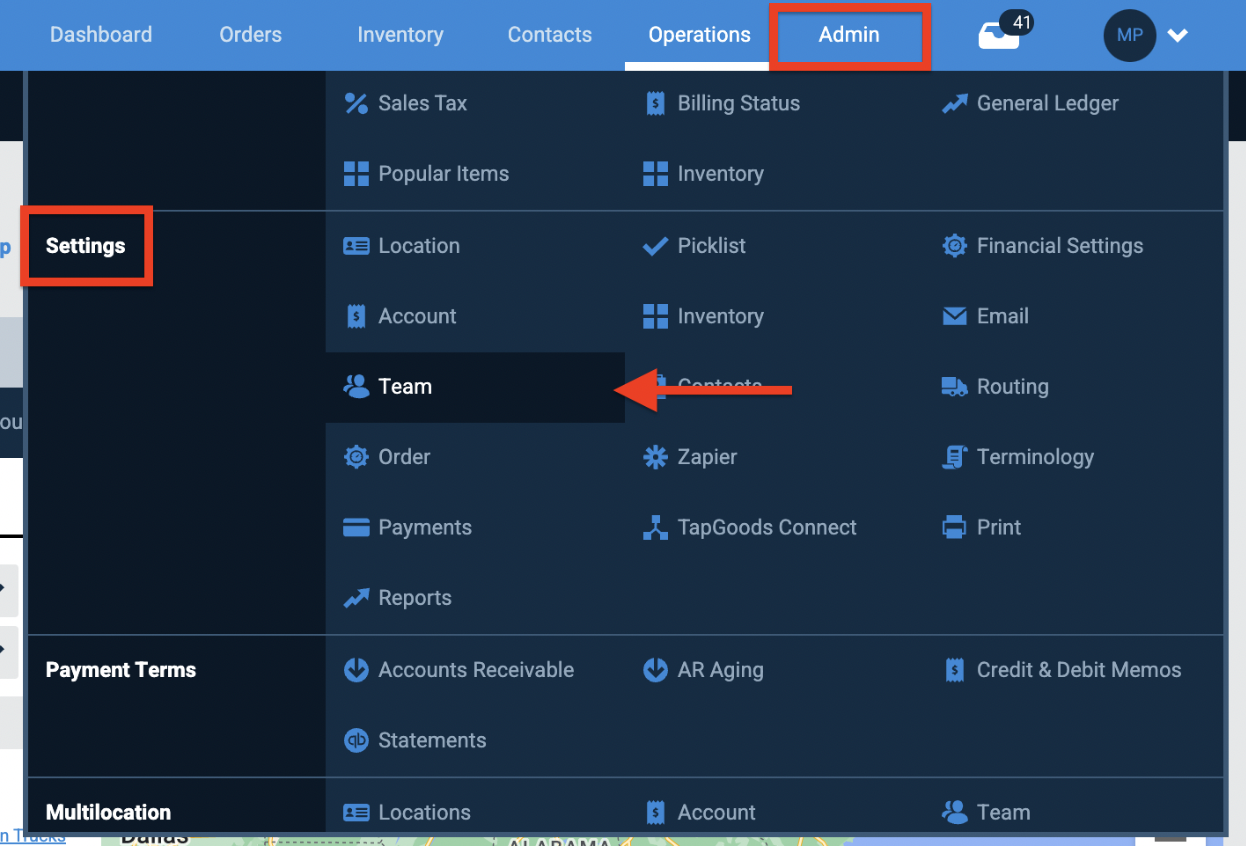Screen dimensions: 1246x846
Task: Open General Ledger
Action: click(1048, 103)
